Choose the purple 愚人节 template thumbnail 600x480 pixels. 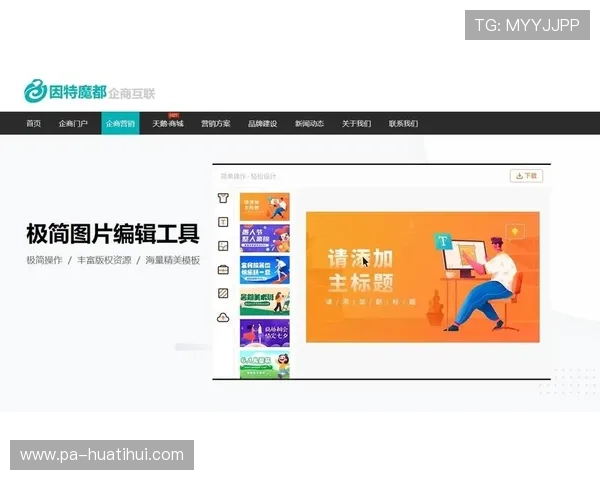pos(265,238)
